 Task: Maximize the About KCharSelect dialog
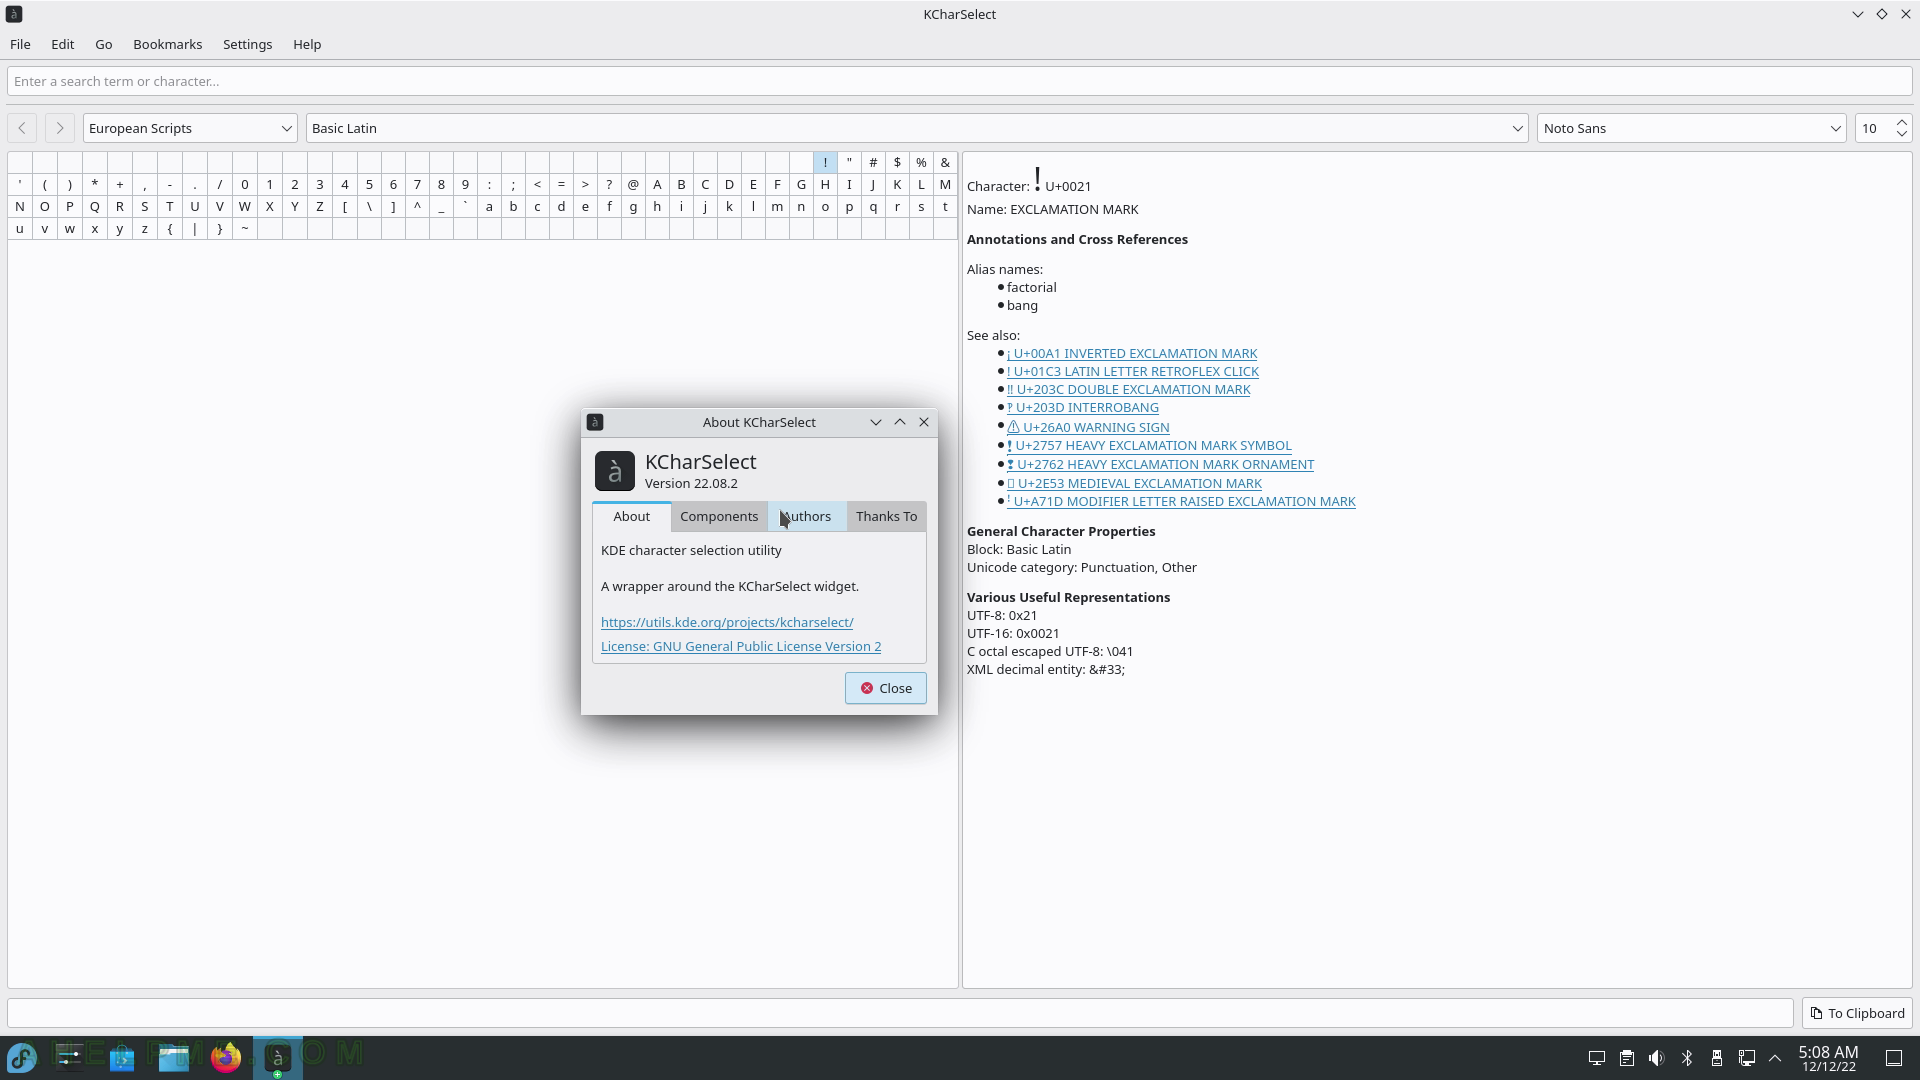pos(900,422)
